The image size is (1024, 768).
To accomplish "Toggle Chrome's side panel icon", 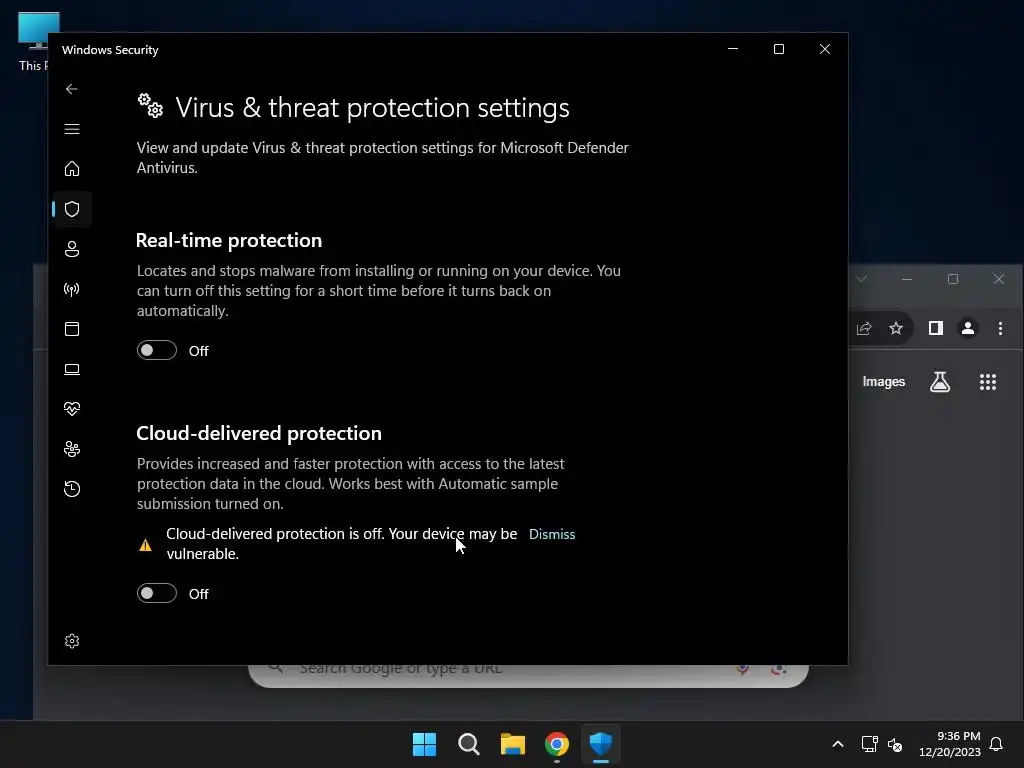I will (936, 328).
